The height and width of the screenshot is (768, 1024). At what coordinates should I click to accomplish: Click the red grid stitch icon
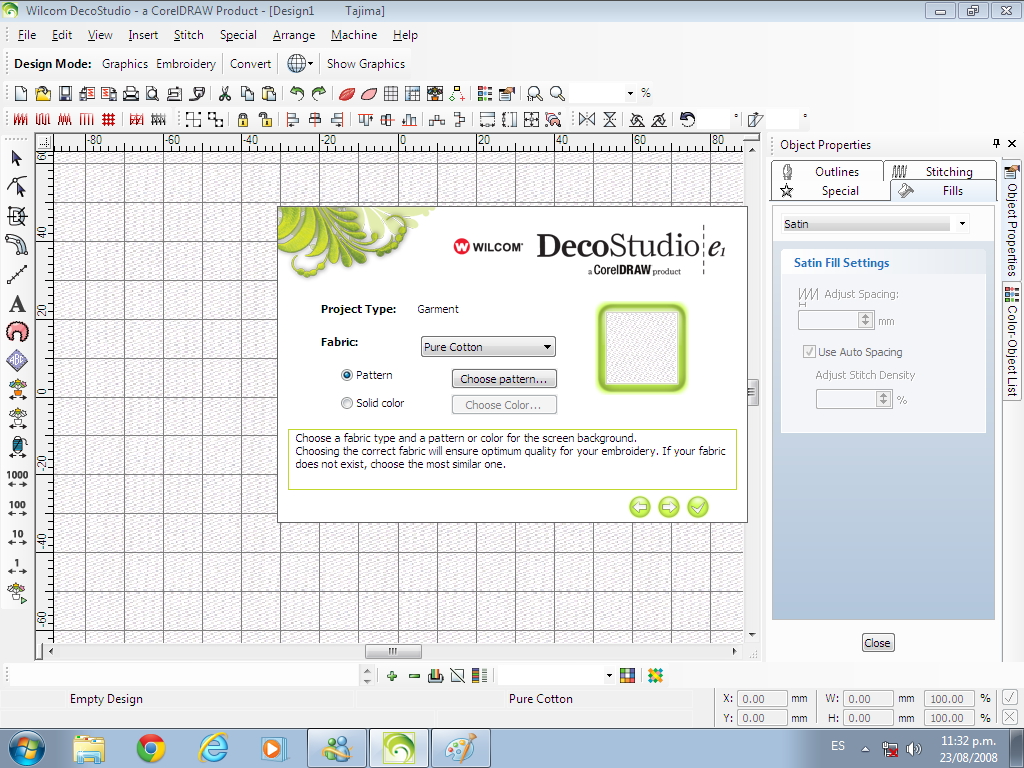tap(108, 120)
